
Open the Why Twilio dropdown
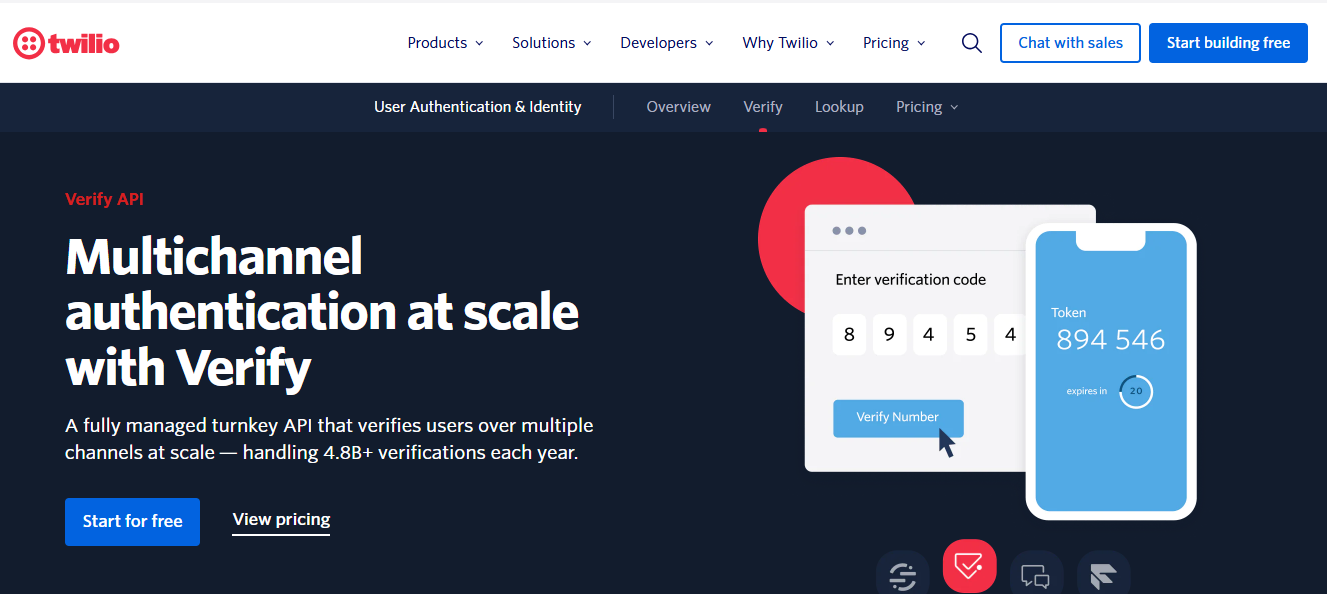point(787,43)
